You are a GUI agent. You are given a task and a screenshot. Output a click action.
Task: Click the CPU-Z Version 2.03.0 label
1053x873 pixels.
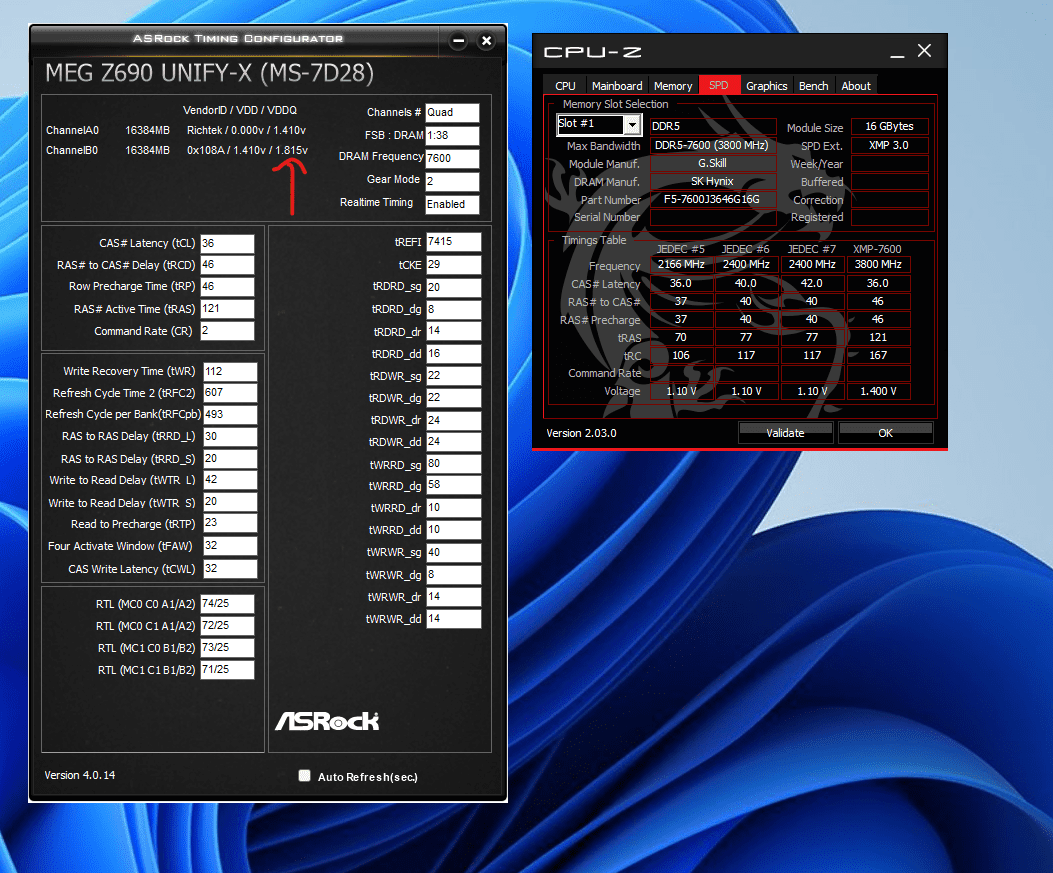click(581, 433)
